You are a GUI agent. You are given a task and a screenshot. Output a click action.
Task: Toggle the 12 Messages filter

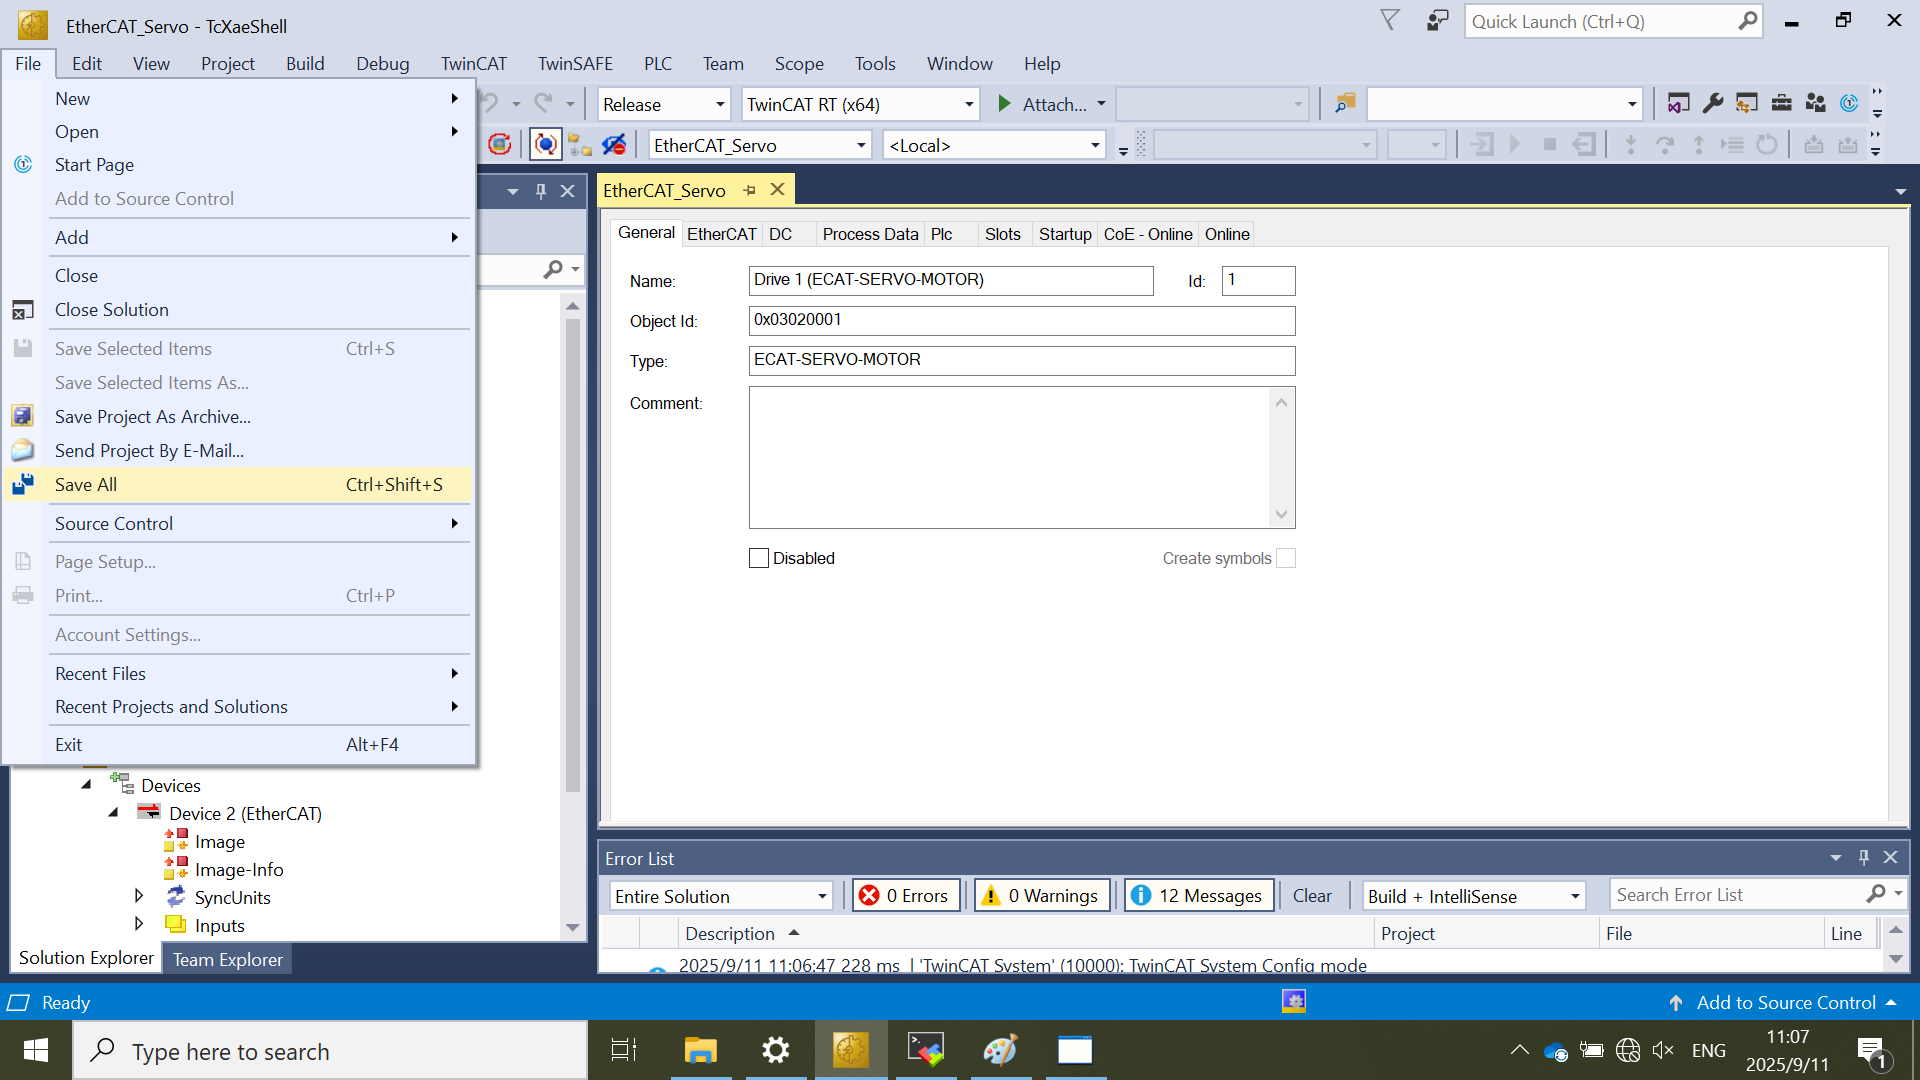click(x=1198, y=896)
